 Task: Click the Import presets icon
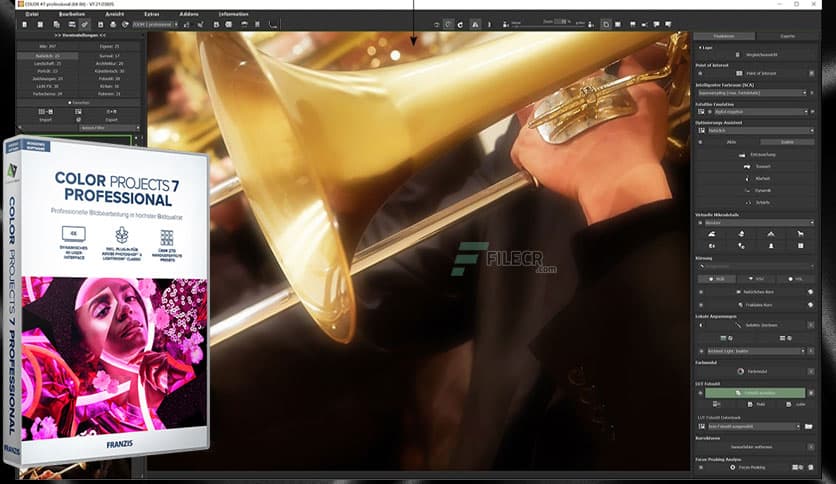pyautogui.click(x=46, y=112)
